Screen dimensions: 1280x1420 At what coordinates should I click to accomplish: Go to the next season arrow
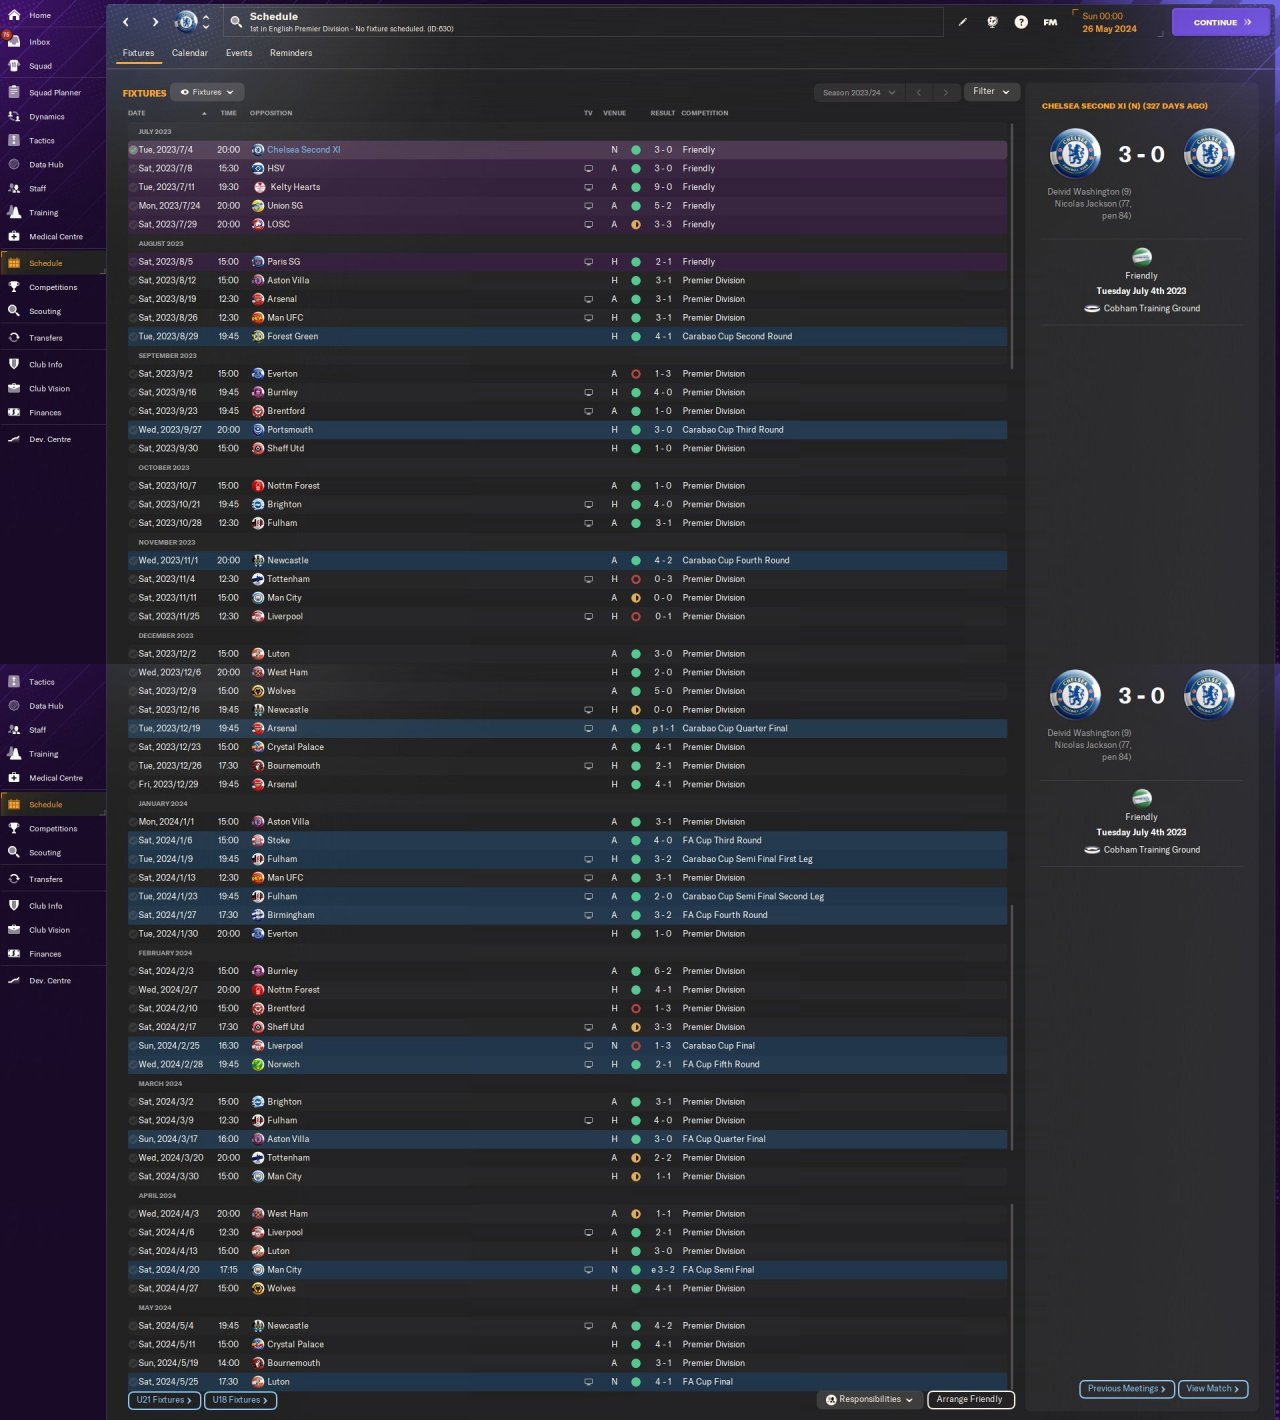pos(946,92)
